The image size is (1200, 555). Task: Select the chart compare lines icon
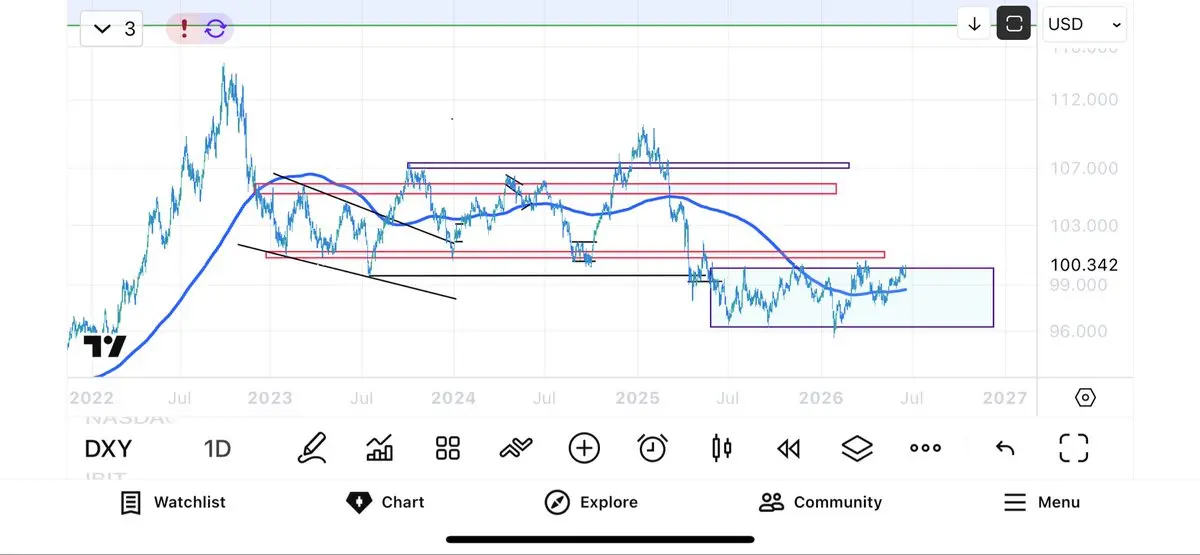[515, 448]
